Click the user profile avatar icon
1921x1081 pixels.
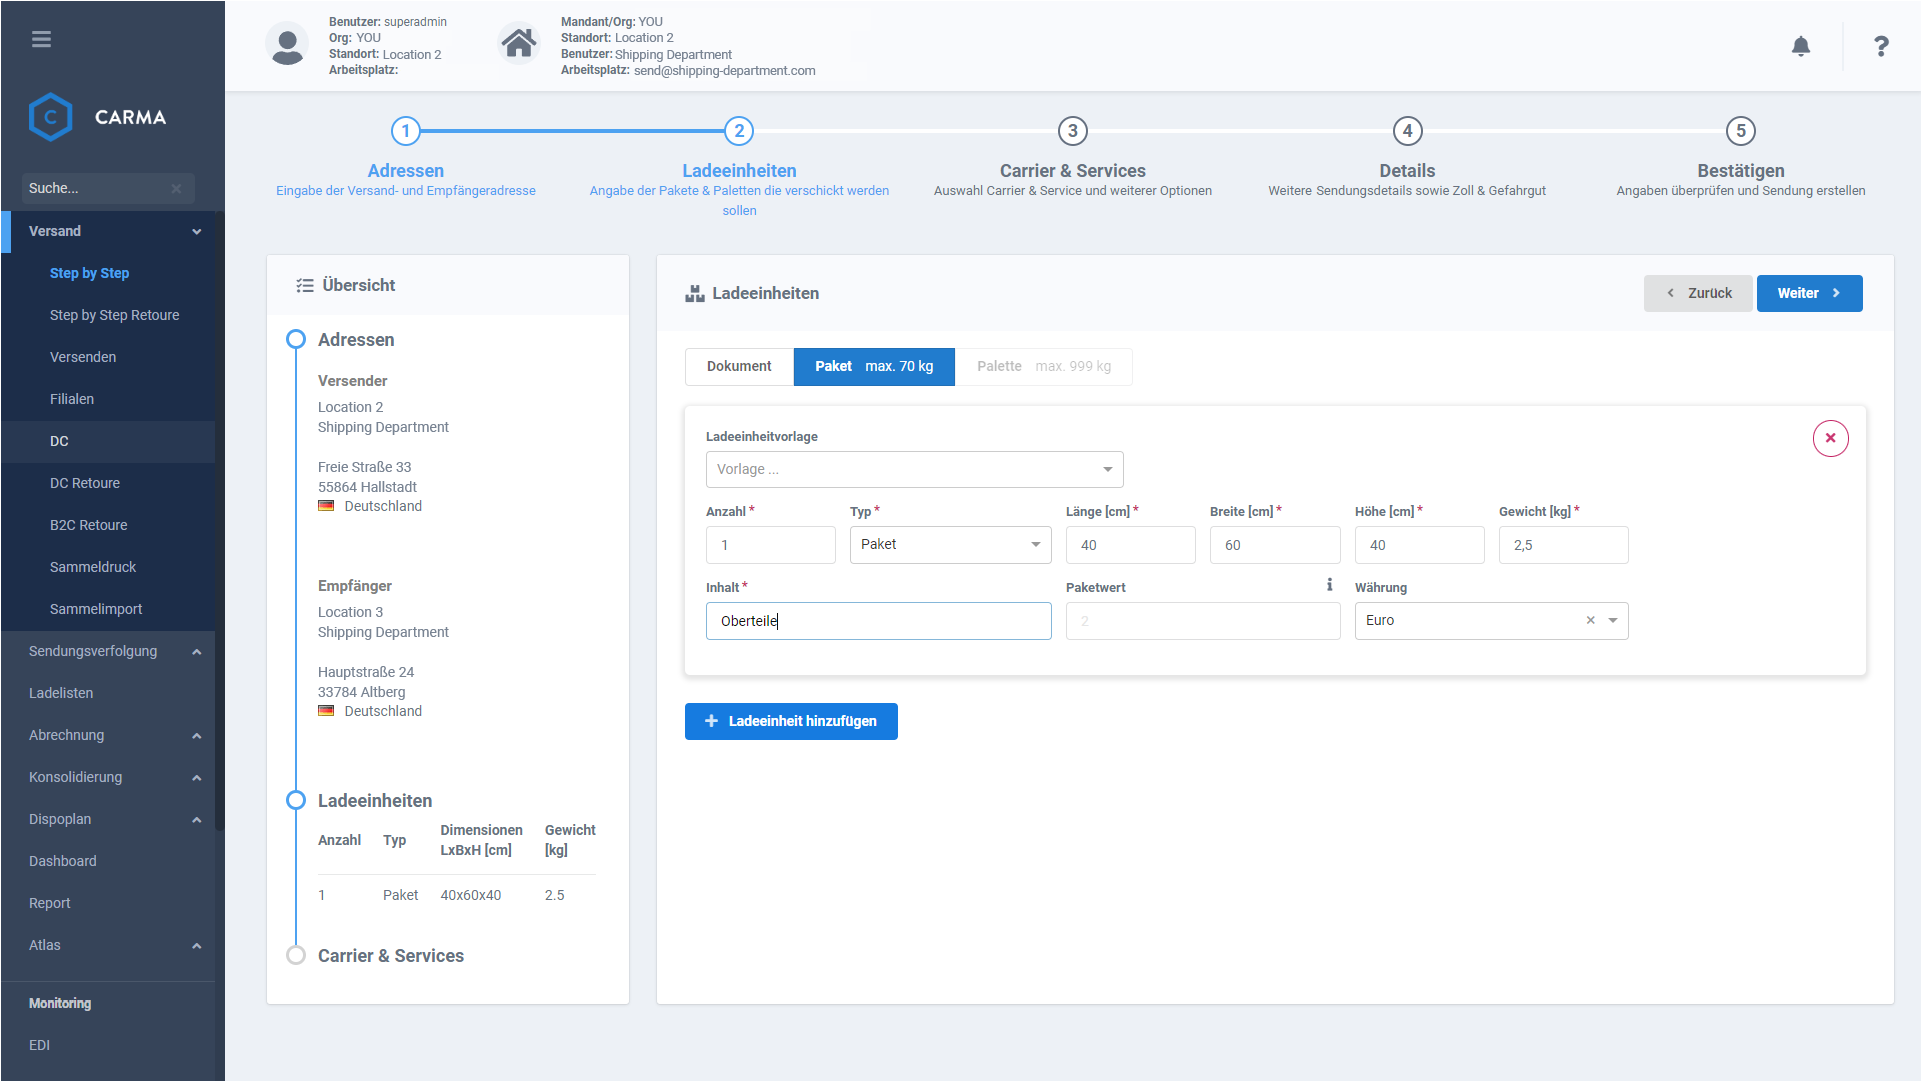(x=287, y=45)
